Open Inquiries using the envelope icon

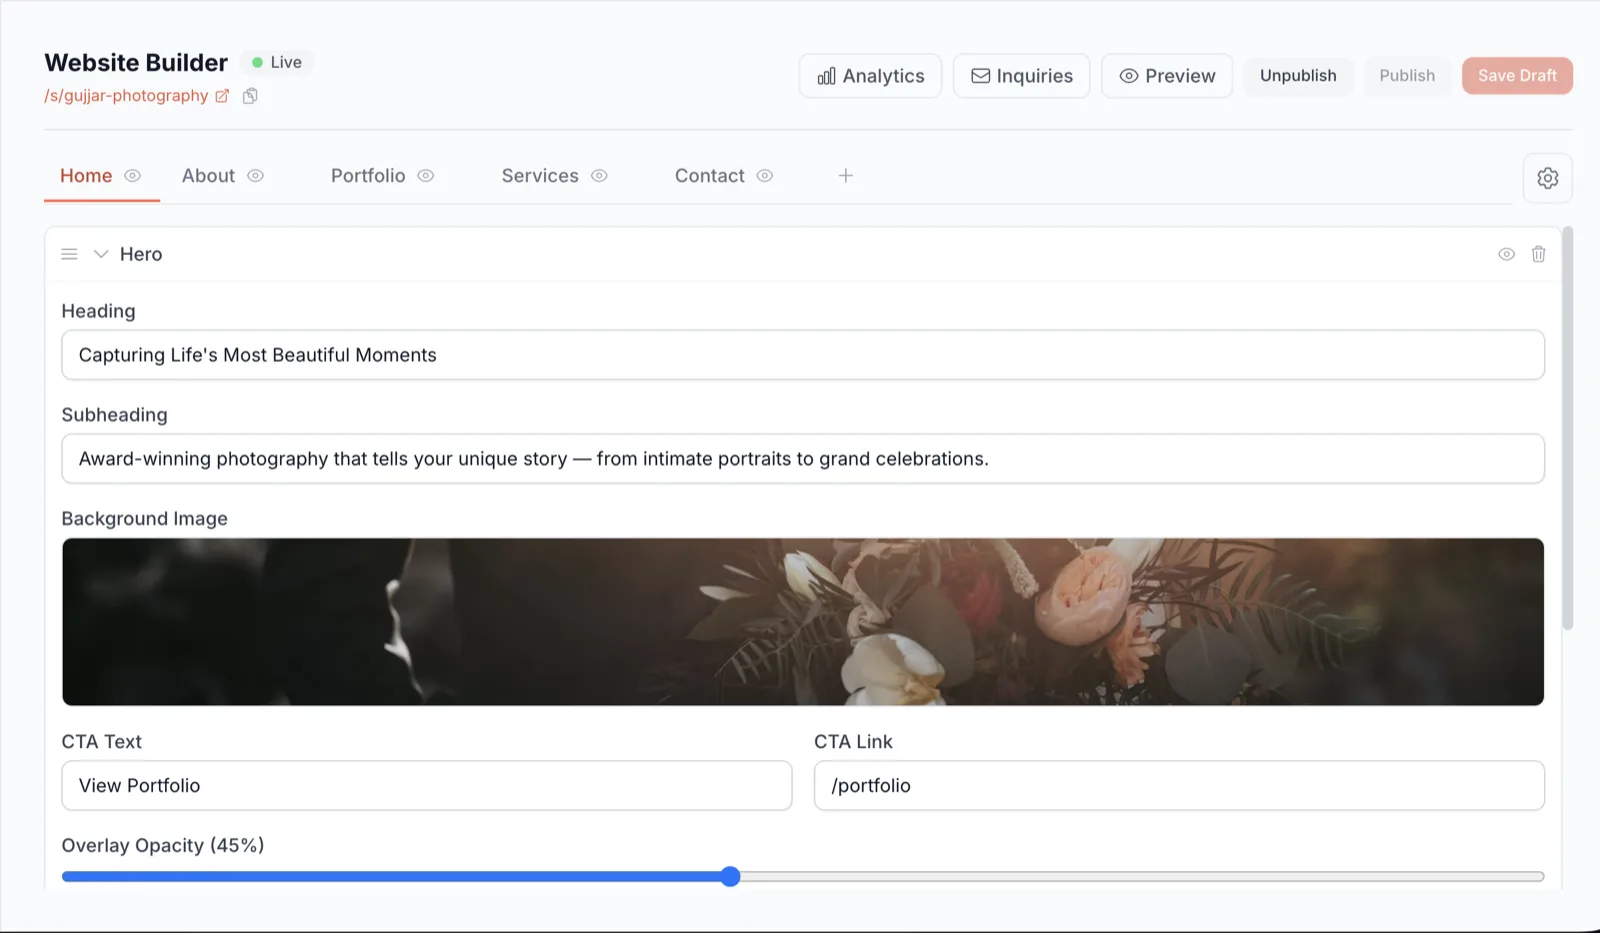tap(981, 75)
